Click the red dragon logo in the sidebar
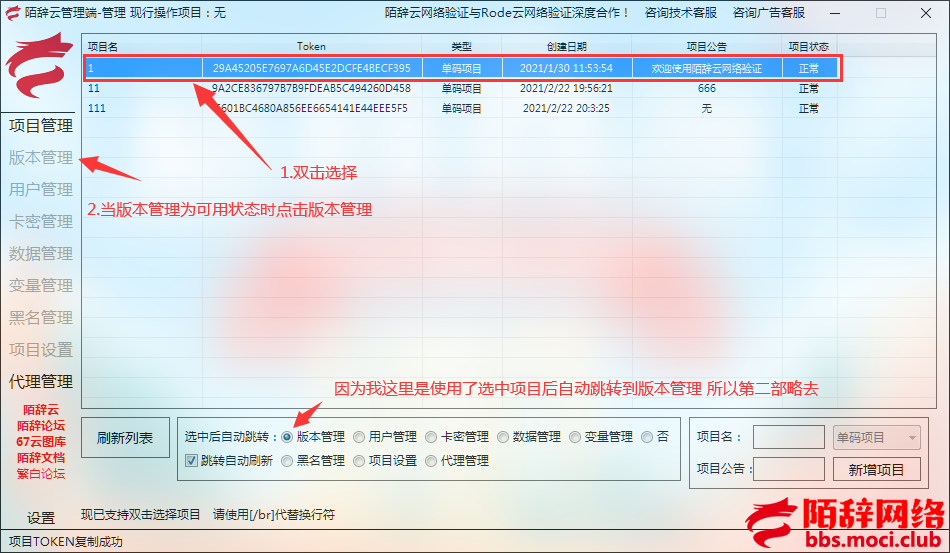The height and width of the screenshot is (553, 950). (x=39, y=66)
